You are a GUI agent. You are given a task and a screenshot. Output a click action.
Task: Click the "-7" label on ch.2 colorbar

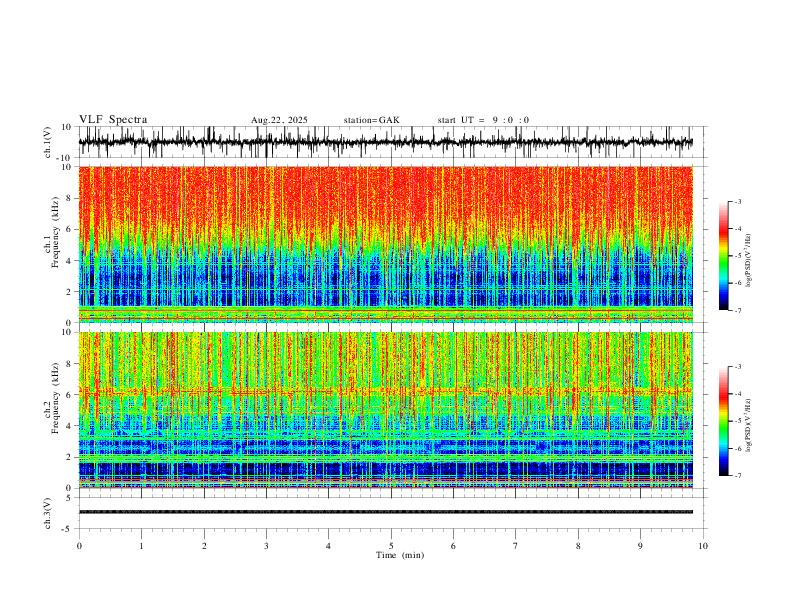(x=738, y=475)
